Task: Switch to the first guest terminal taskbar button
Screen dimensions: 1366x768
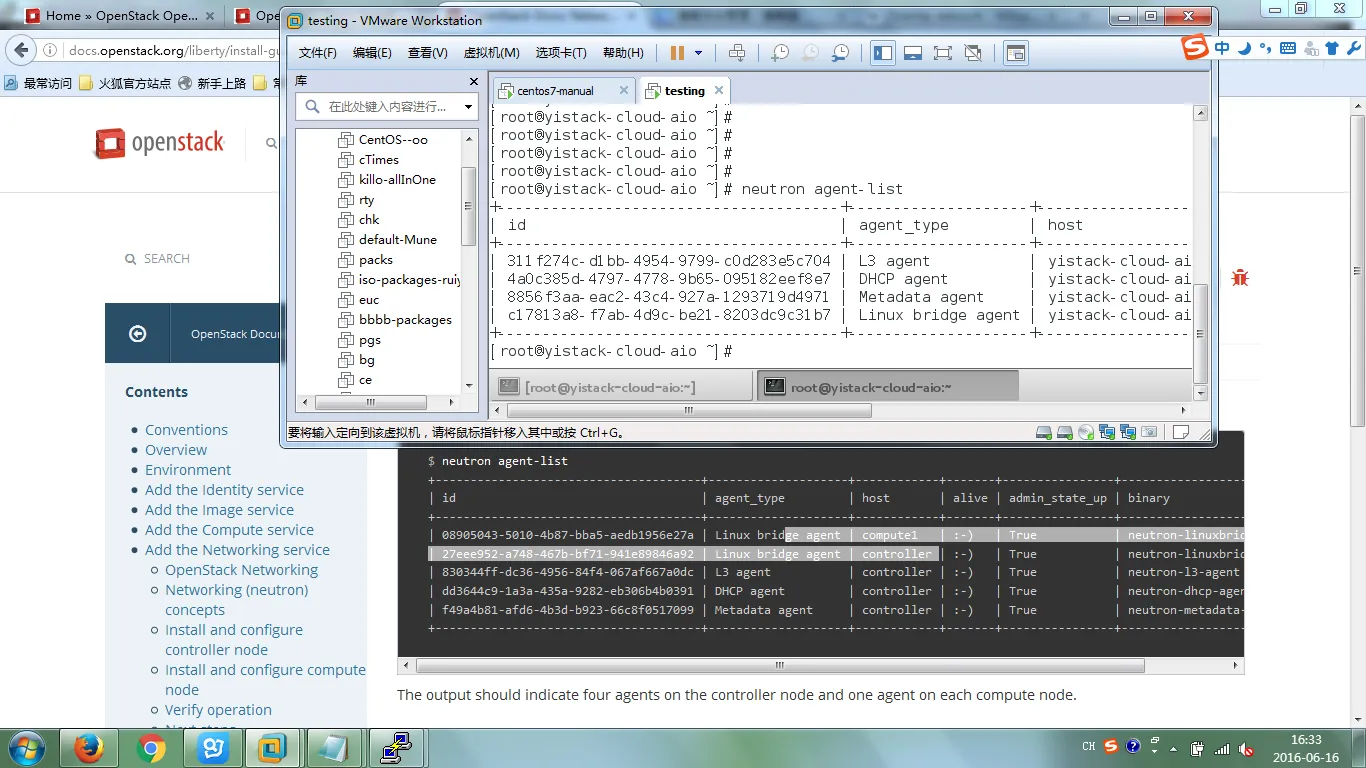Action: click(622, 387)
